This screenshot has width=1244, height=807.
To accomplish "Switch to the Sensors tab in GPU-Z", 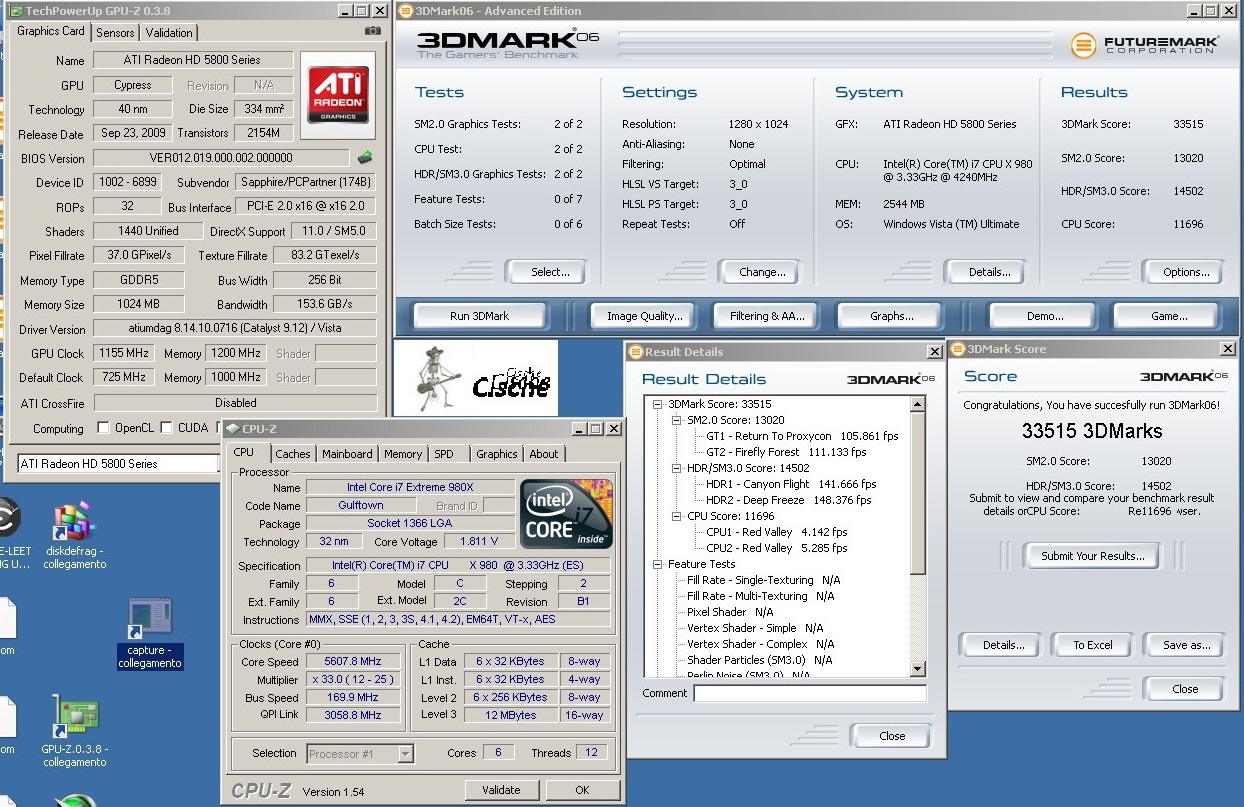I will click(115, 33).
